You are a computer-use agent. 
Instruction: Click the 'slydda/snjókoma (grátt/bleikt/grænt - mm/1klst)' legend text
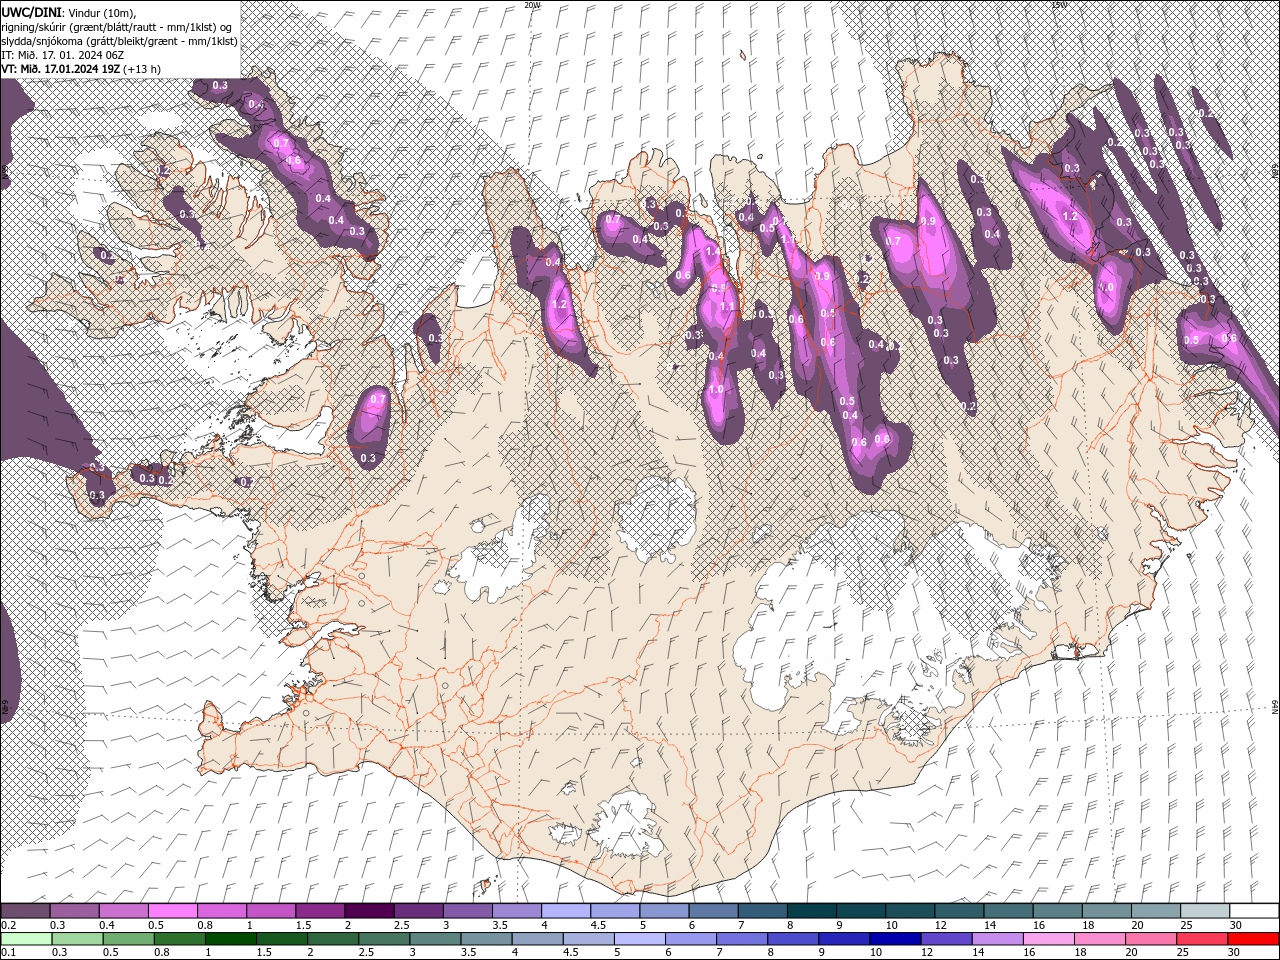pyautogui.click(x=120, y=41)
